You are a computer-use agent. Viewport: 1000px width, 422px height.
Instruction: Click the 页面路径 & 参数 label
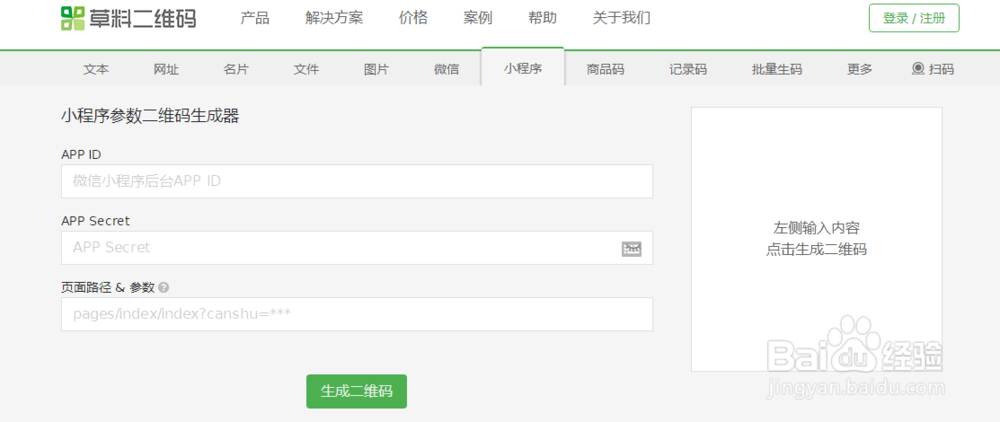pyautogui.click(x=108, y=287)
